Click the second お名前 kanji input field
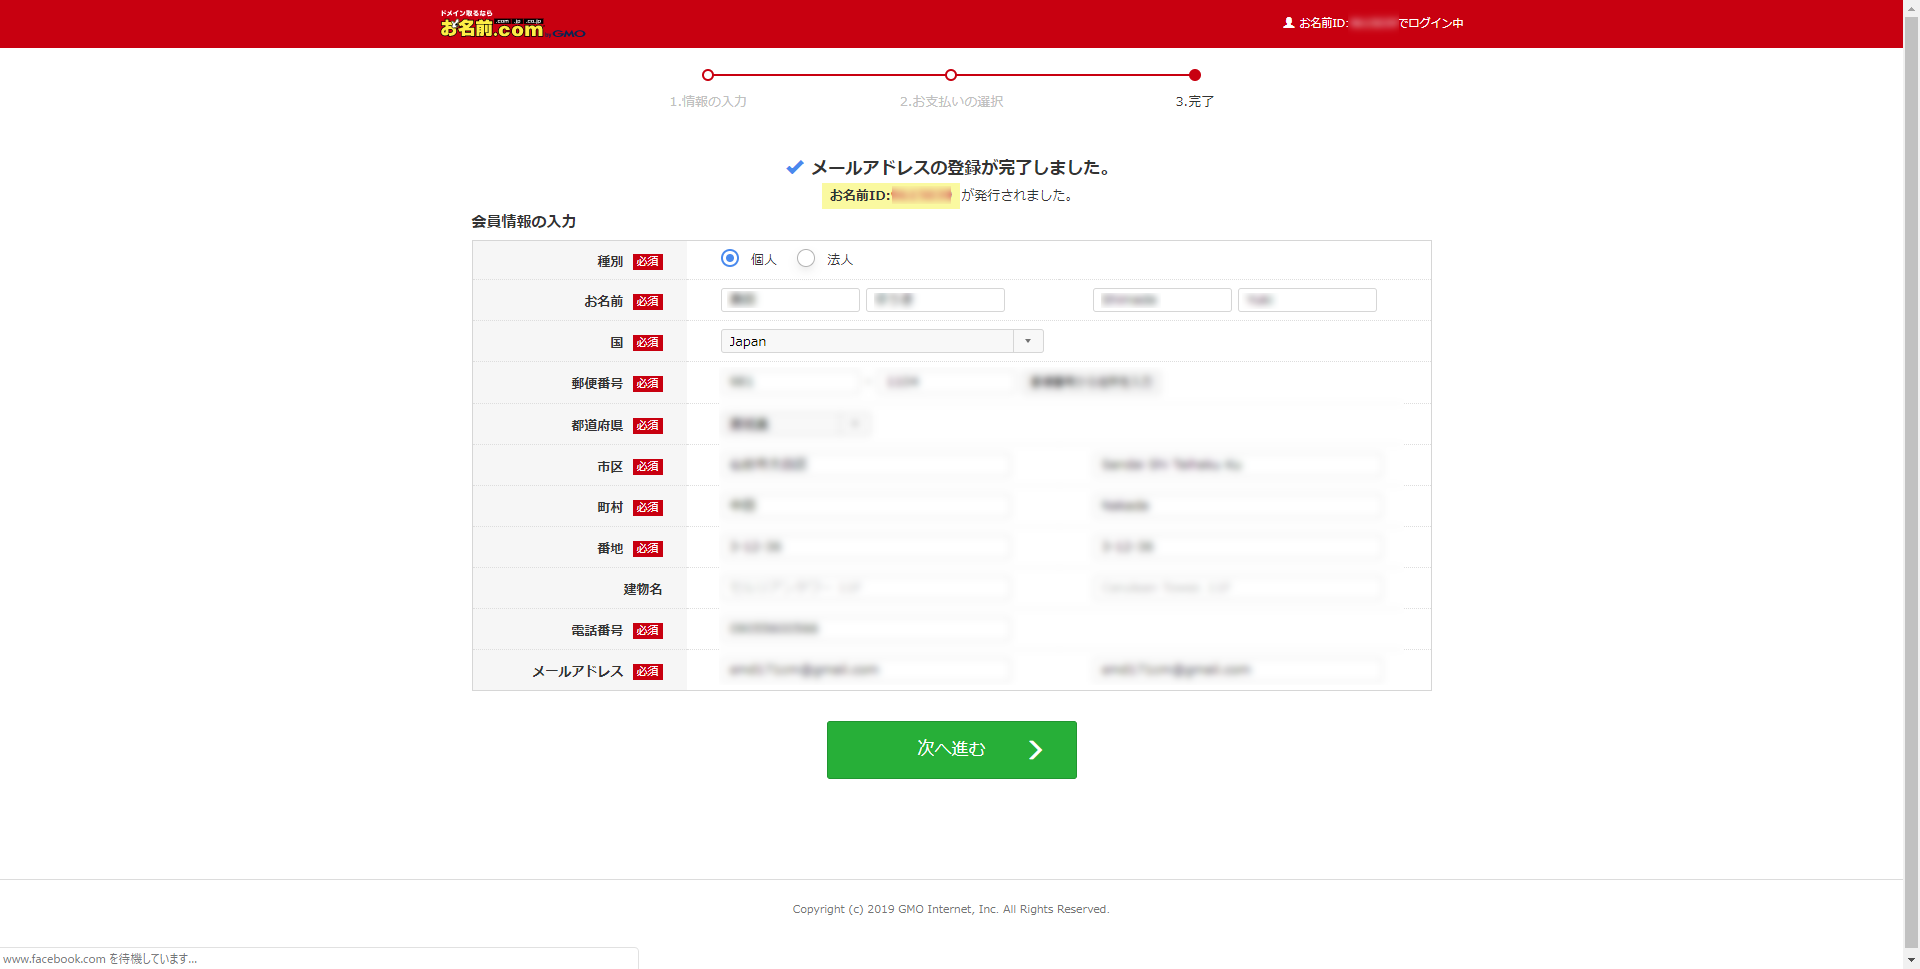1920x969 pixels. click(x=935, y=300)
